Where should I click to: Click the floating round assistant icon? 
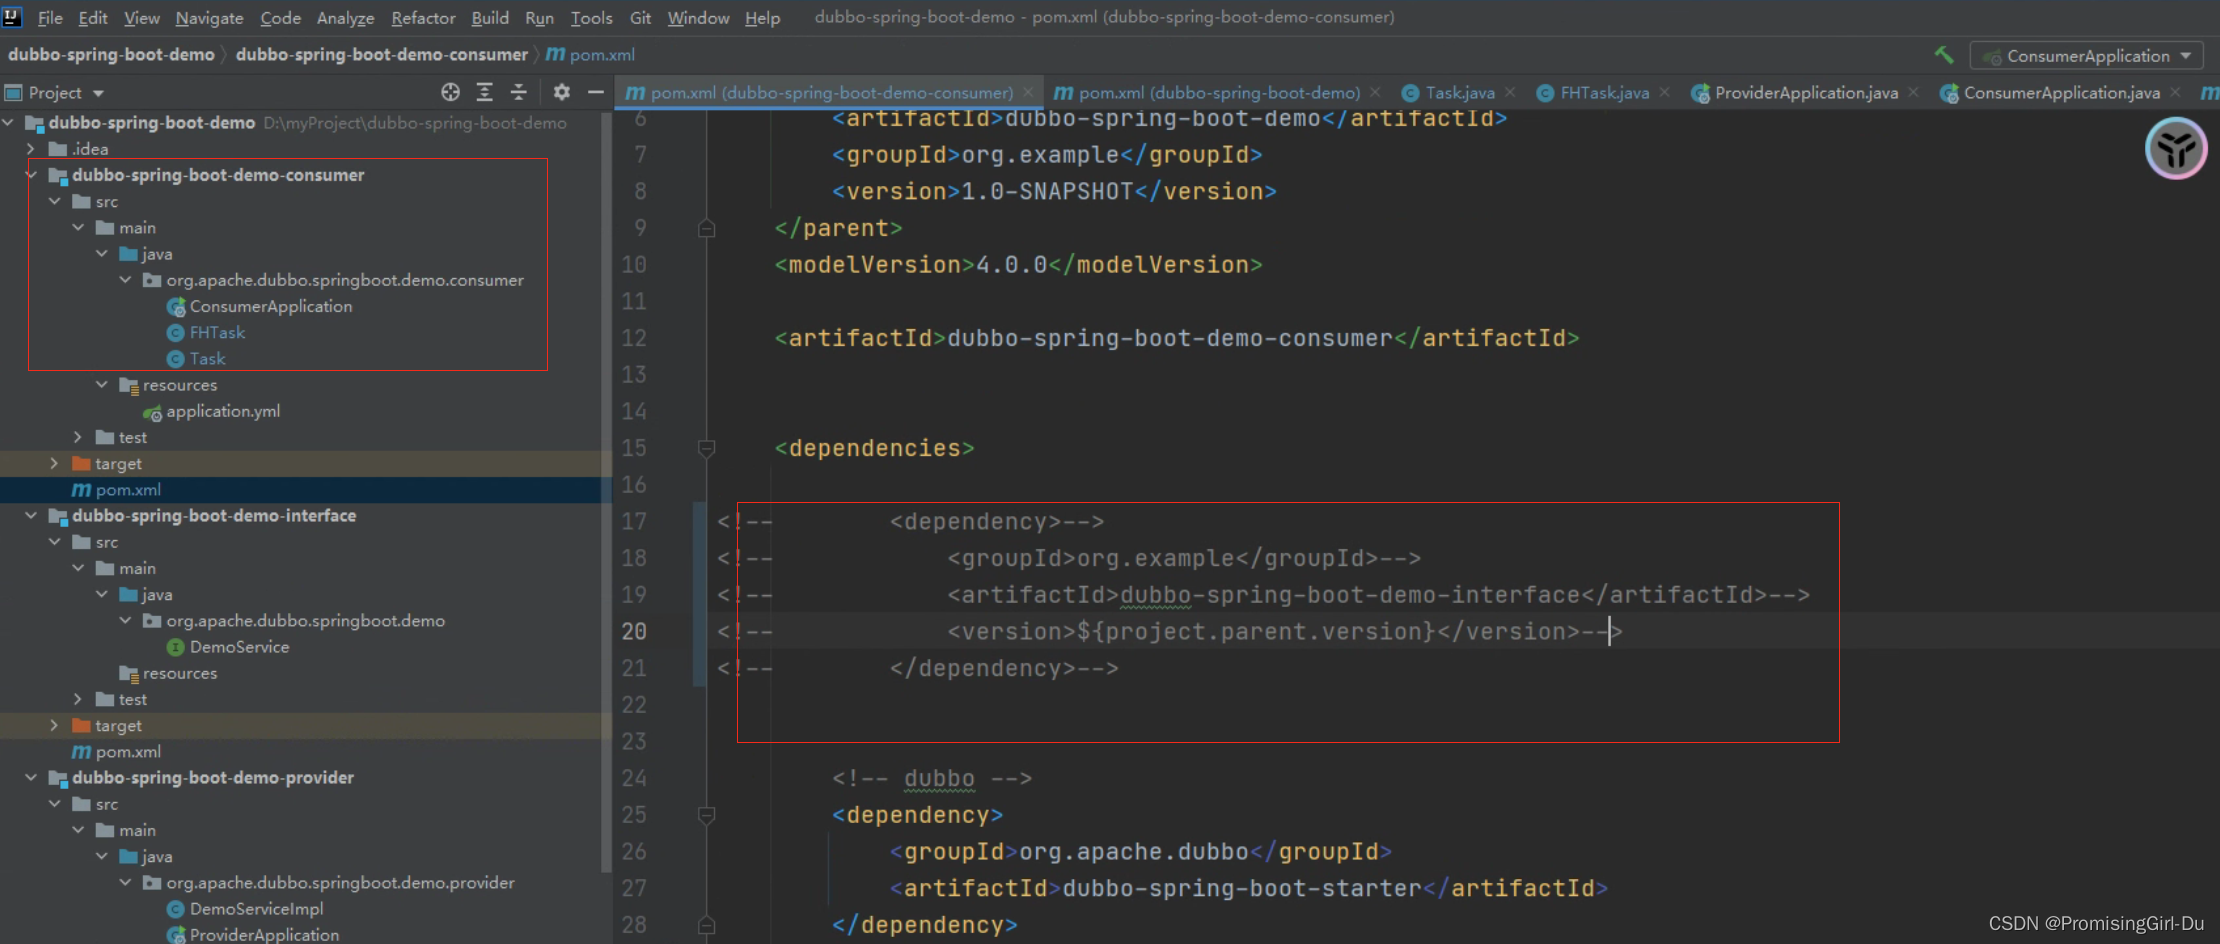tap(2176, 149)
